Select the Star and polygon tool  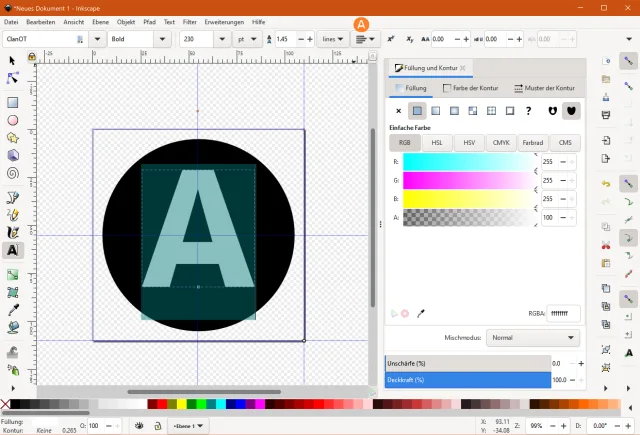pyautogui.click(x=13, y=138)
